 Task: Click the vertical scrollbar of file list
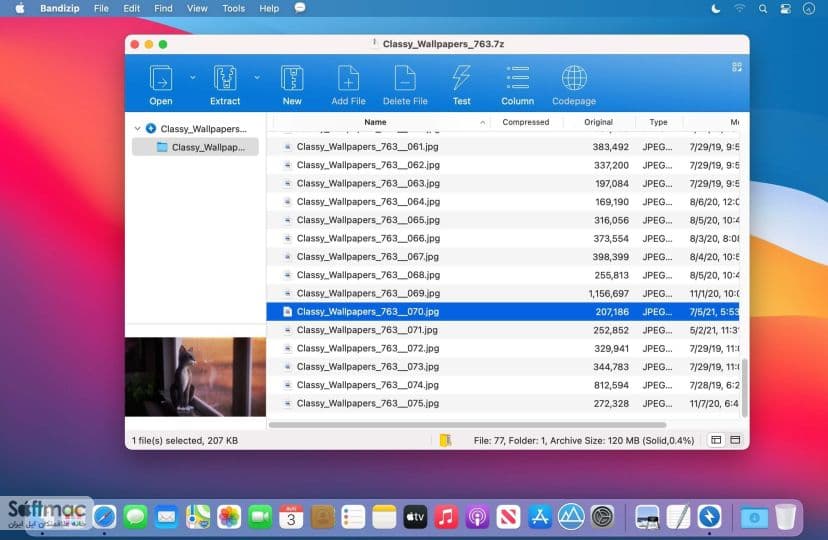[x=745, y=388]
